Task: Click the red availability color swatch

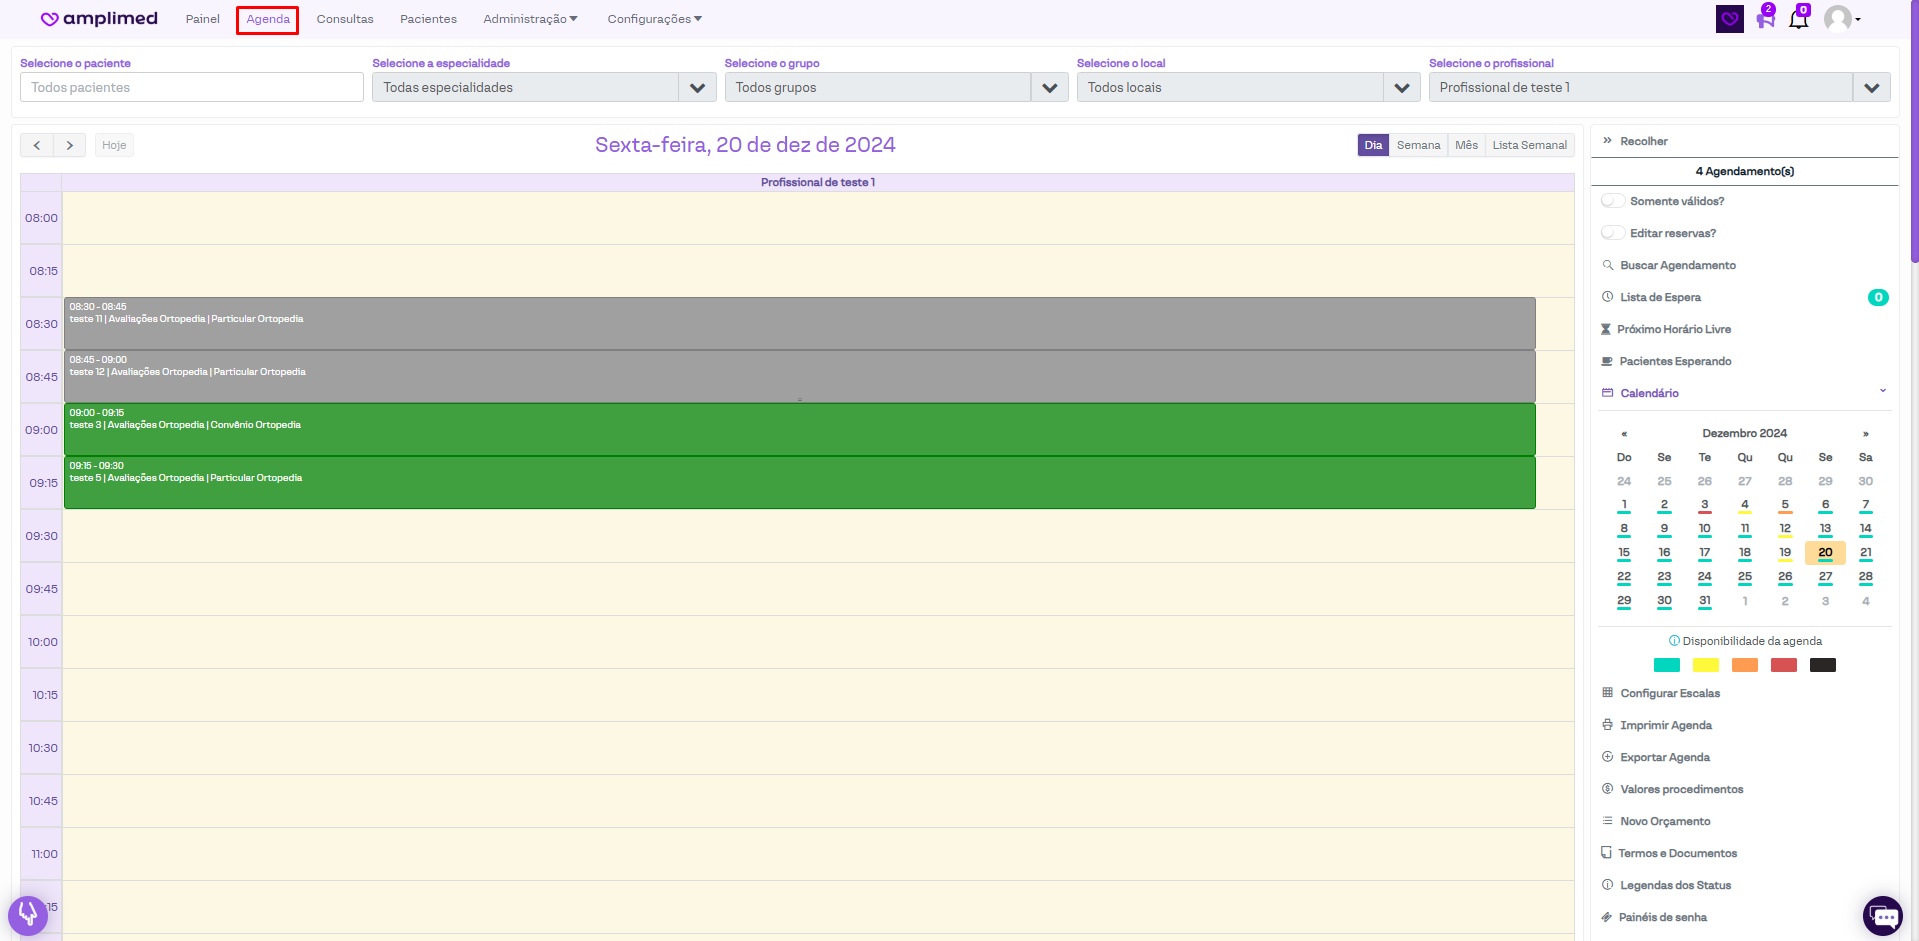Action: pyautogui.click(x=1783, y=665)
